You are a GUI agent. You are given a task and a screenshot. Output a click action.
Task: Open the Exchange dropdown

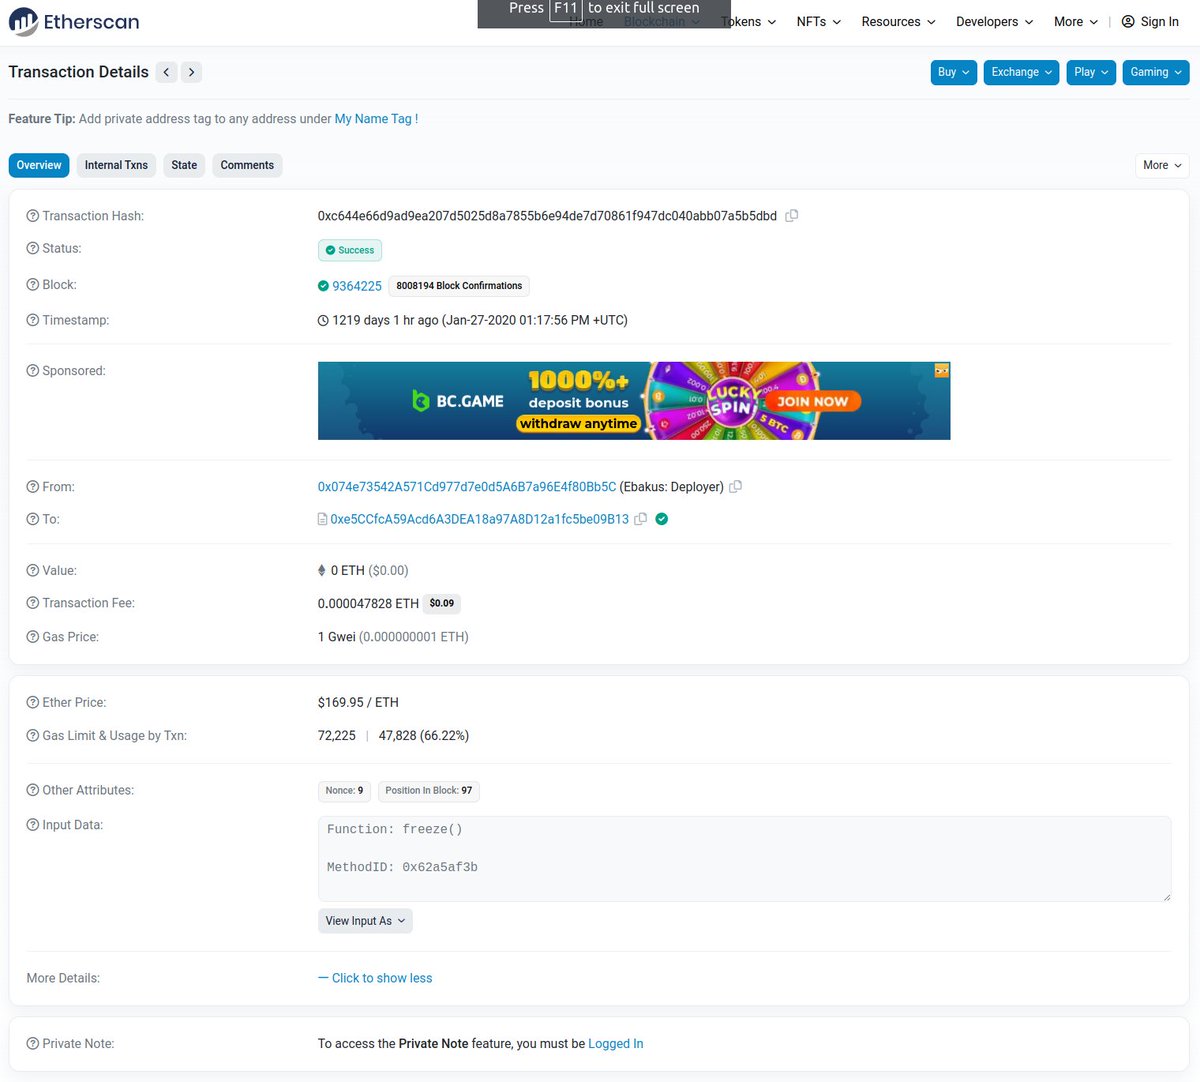tap(1021, 72)
